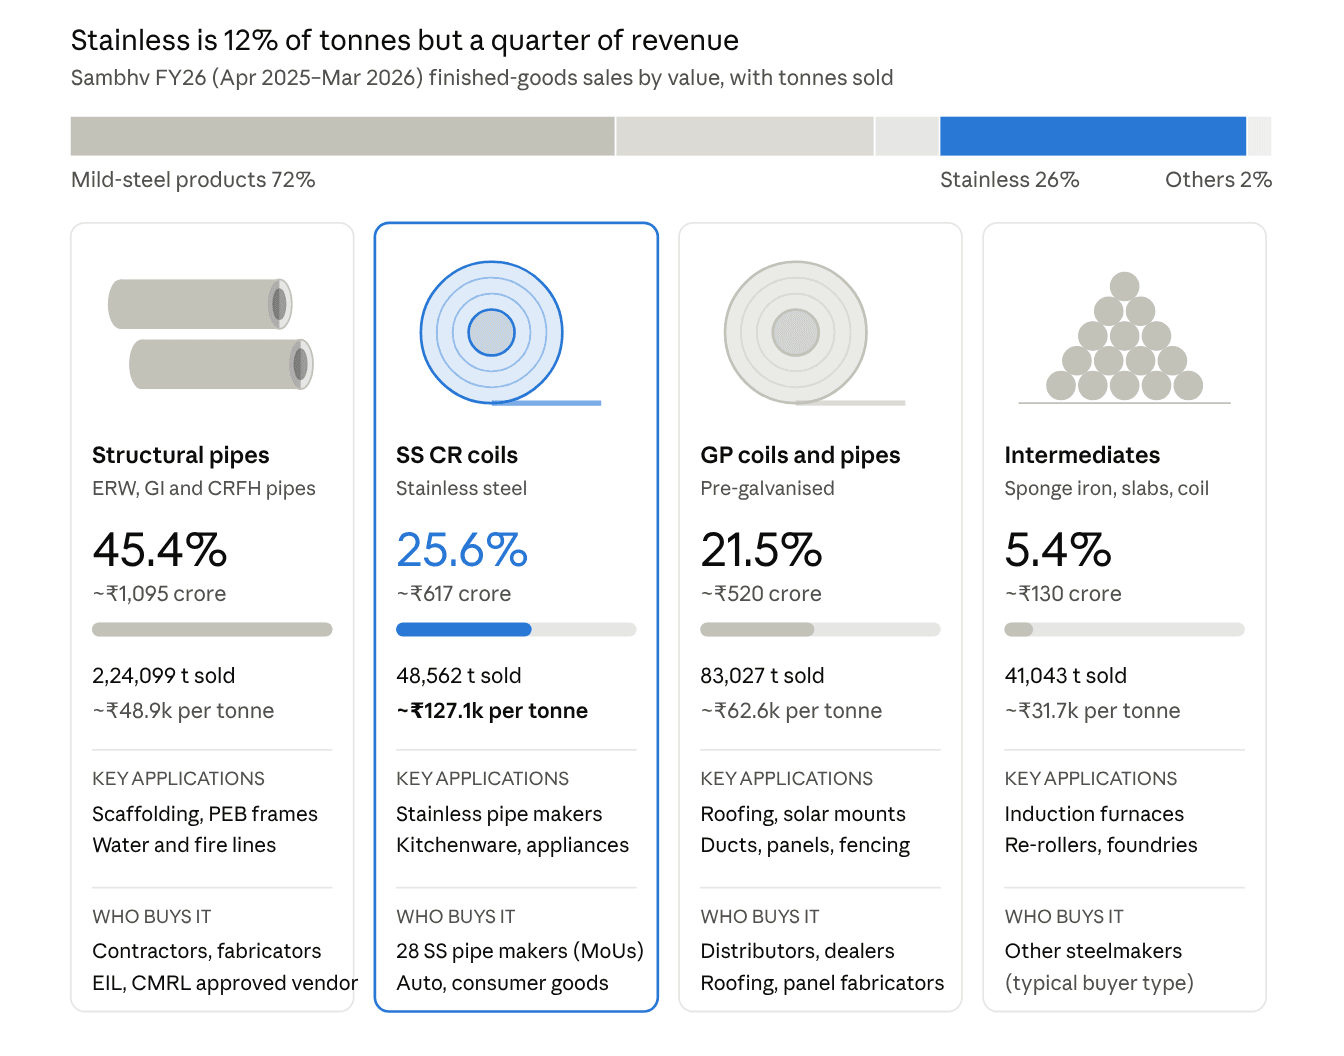Select the darkest grey segment of top bar
Viewport: 1344px width, 1056px height.
click(x=342, y=136)
